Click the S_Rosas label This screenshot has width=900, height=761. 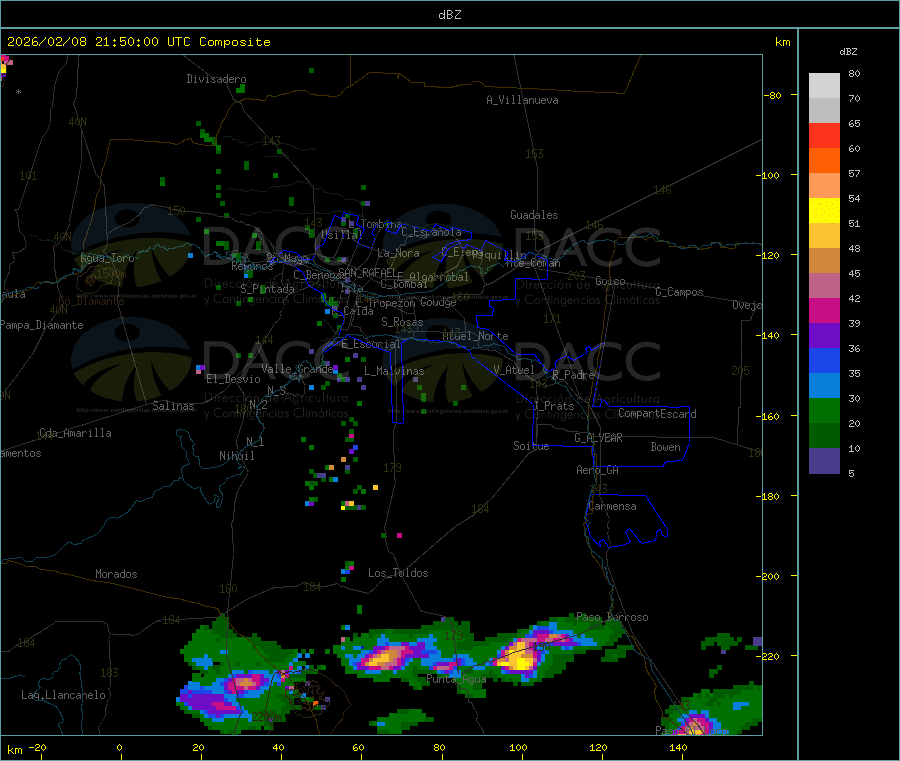point(402,322)
